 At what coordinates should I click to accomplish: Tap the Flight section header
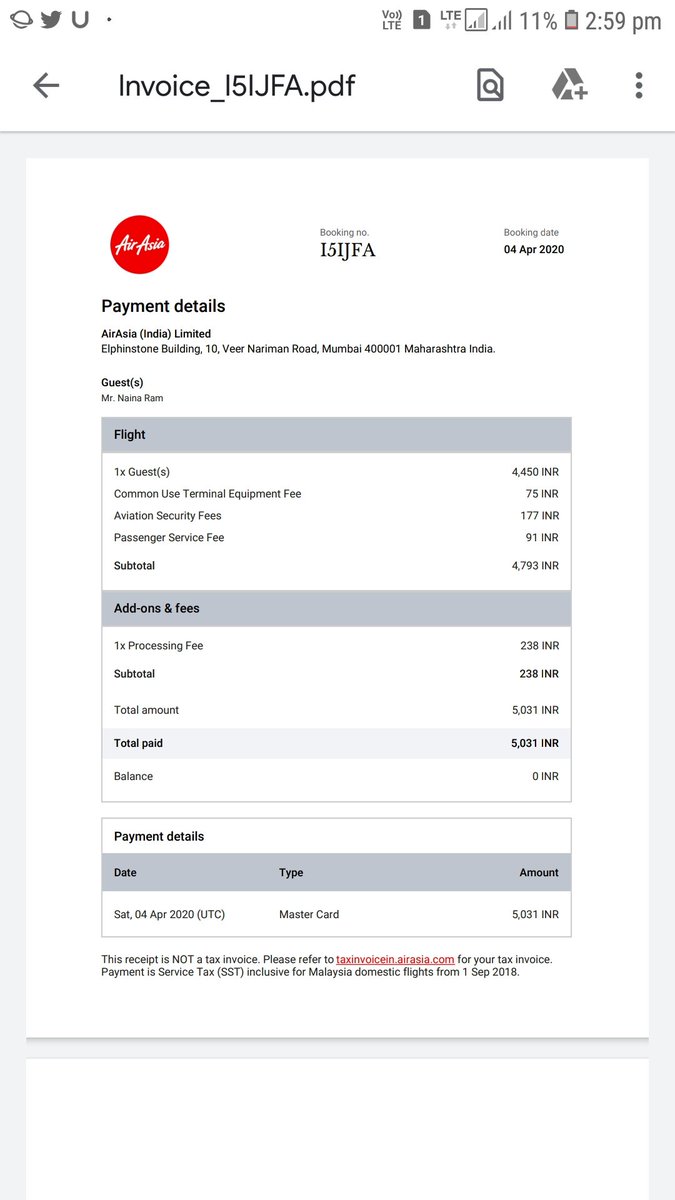[x=335, y=434]
